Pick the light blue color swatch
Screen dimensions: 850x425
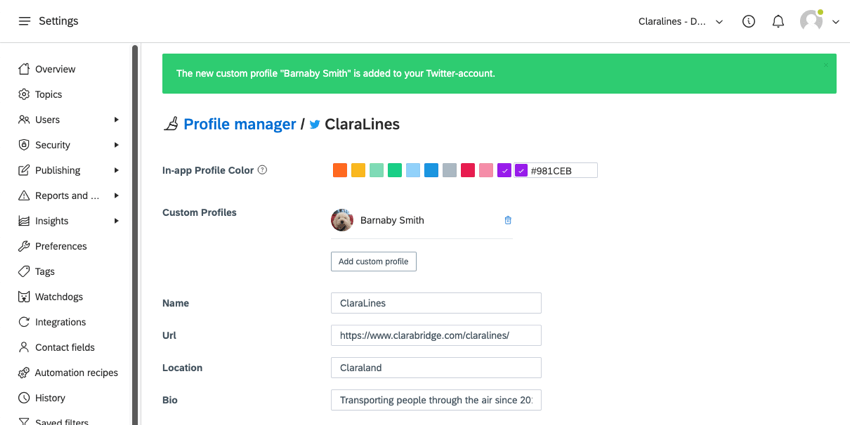point(413,170)
